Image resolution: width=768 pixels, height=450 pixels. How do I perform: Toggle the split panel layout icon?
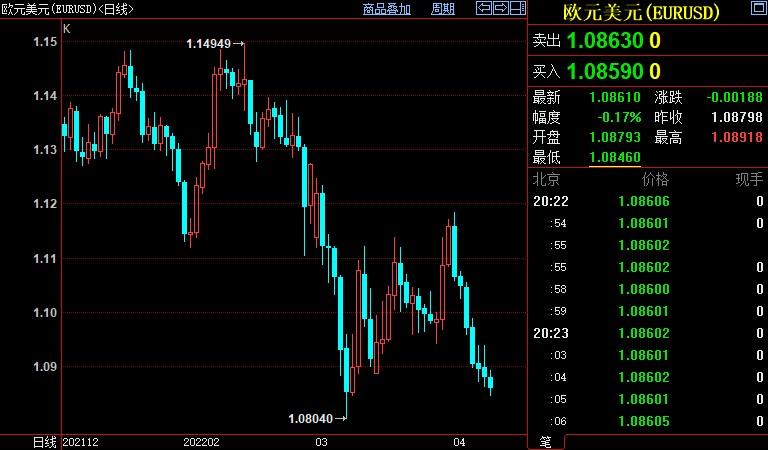pos(516,9)
